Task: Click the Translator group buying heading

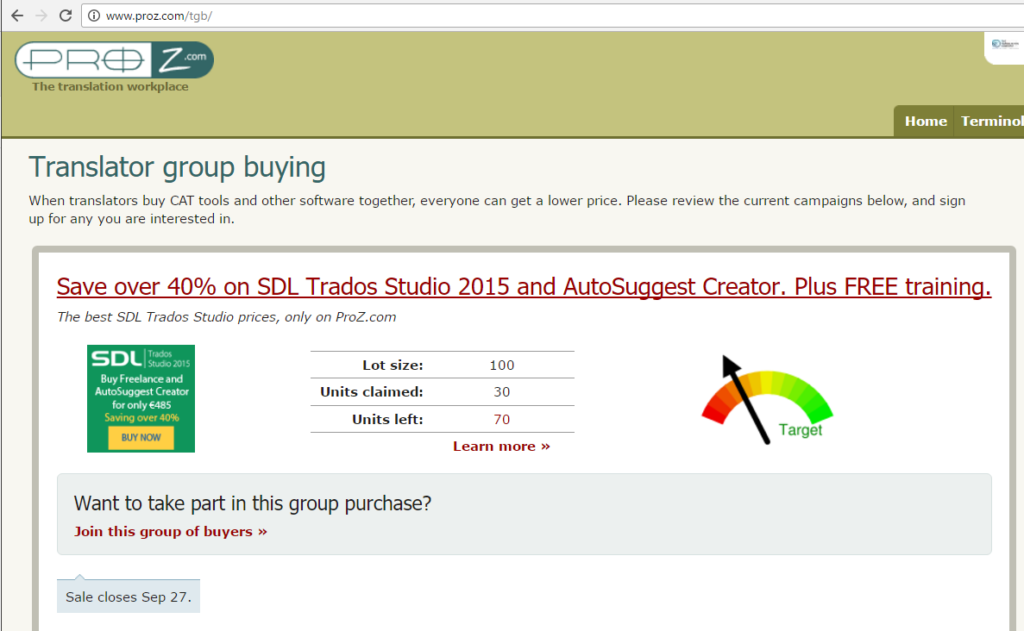Action: (177, 167)
